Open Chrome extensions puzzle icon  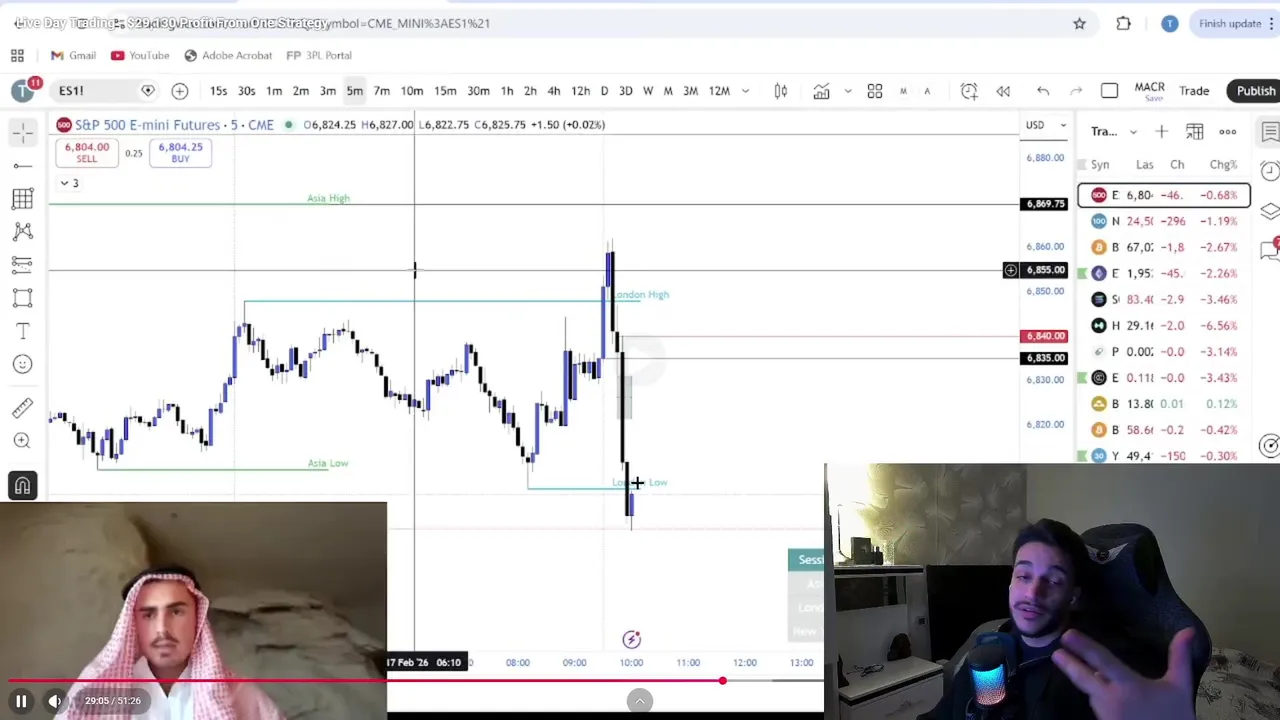pyautogui.click(x=1123, y=23)
